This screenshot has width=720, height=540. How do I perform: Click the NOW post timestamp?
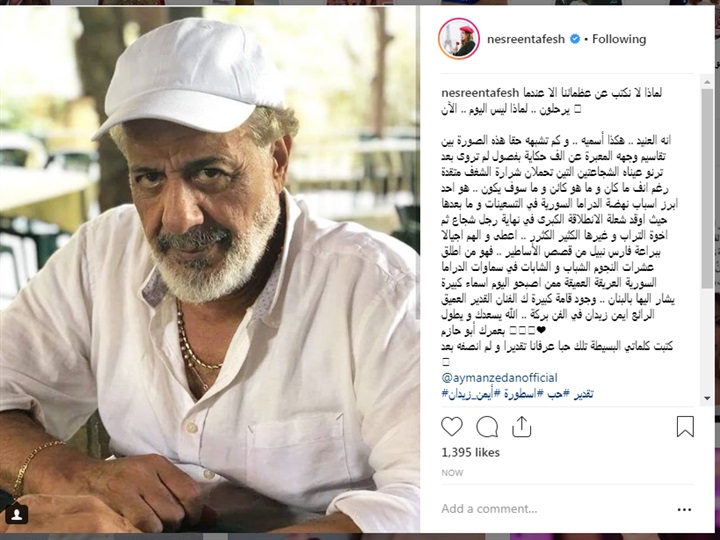tap(452, 472)
